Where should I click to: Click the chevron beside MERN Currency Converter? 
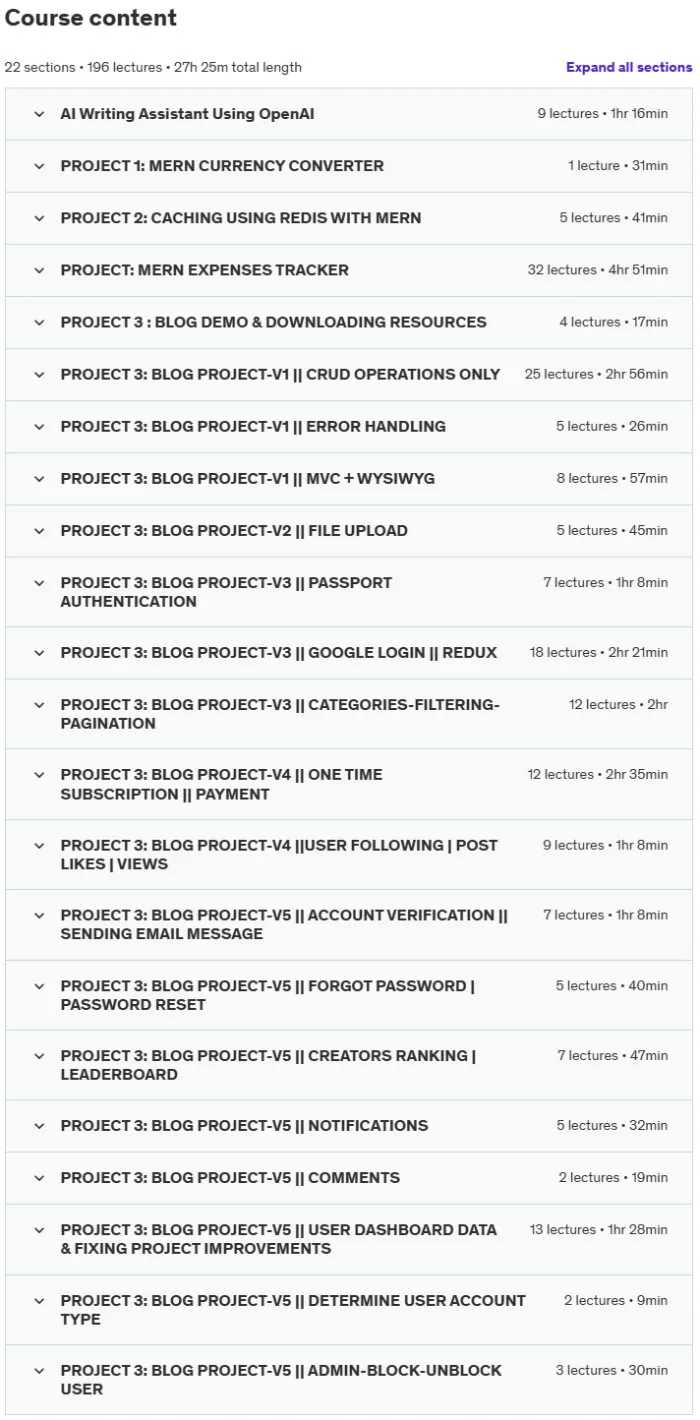click(x=39, y=166)
